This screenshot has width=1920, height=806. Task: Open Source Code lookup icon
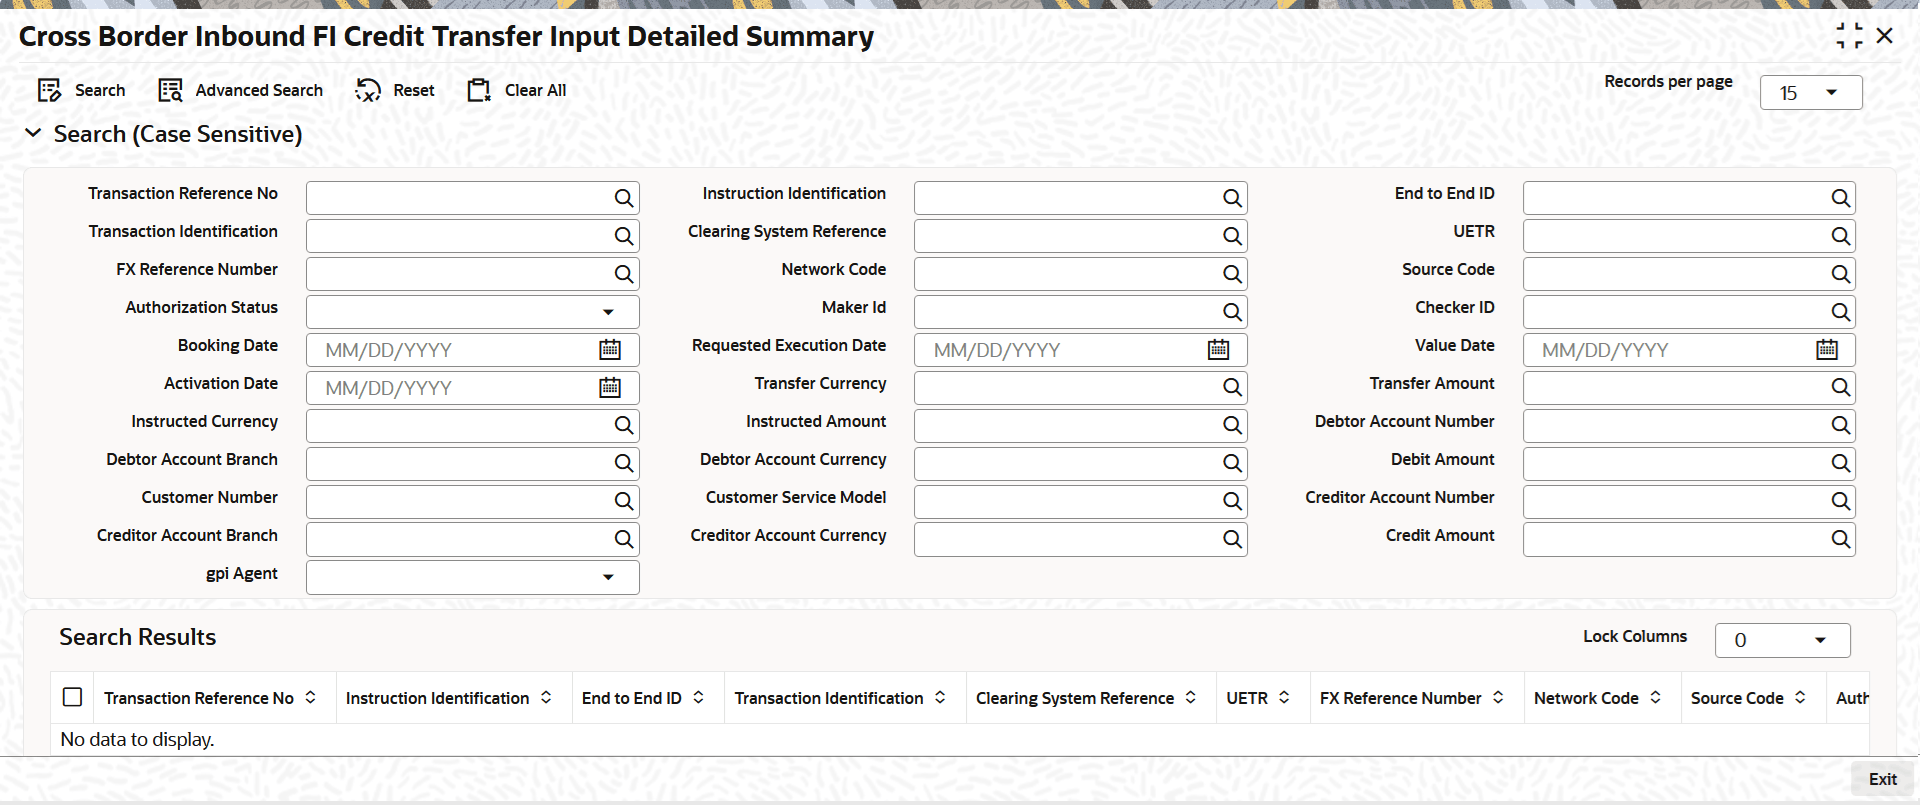tap(1840, 274)
